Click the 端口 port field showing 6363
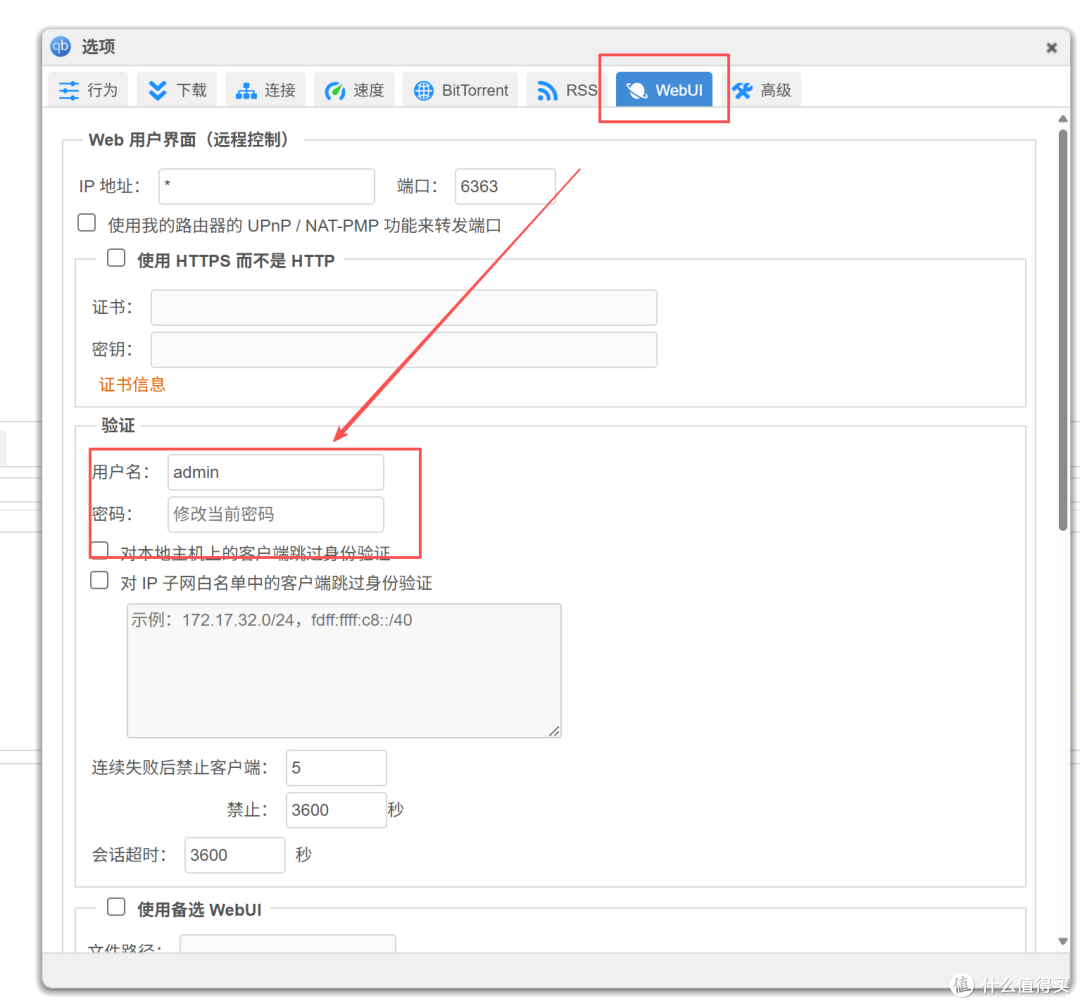1080x1008 pixels. [505, 186]
